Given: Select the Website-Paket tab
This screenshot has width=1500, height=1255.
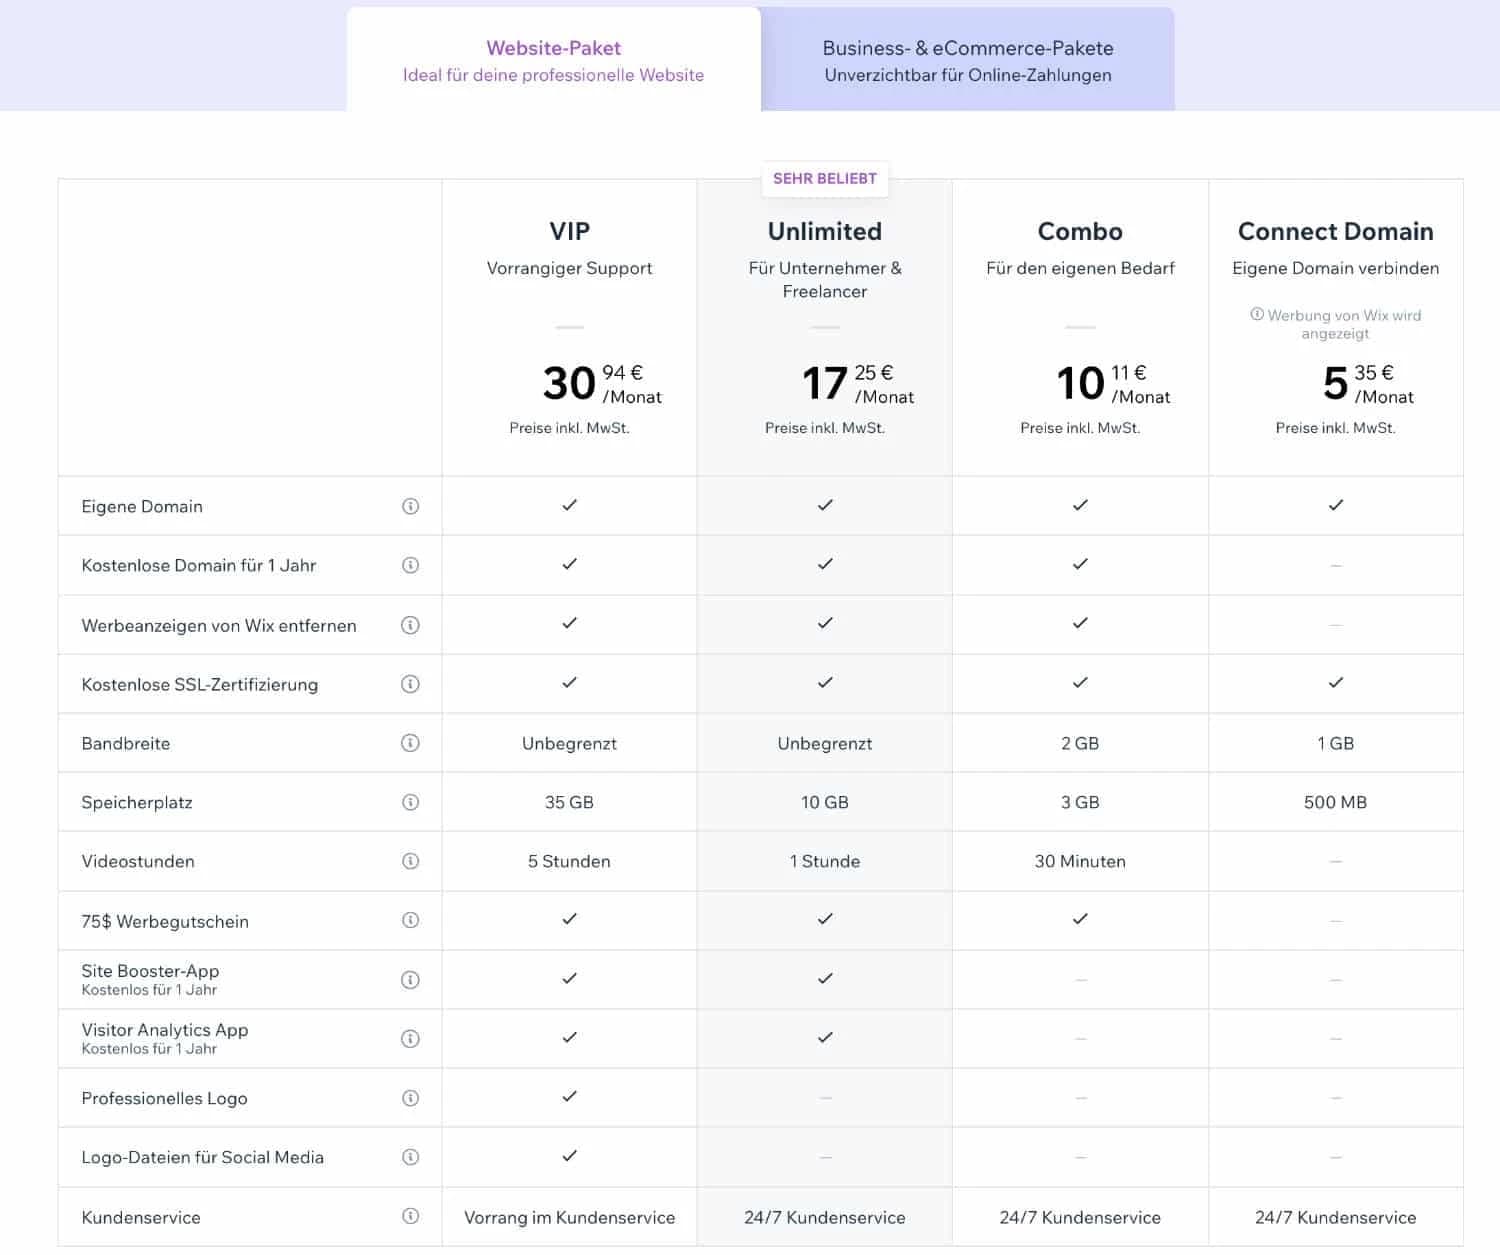Looking at the screenshot, I should (553, 60).
